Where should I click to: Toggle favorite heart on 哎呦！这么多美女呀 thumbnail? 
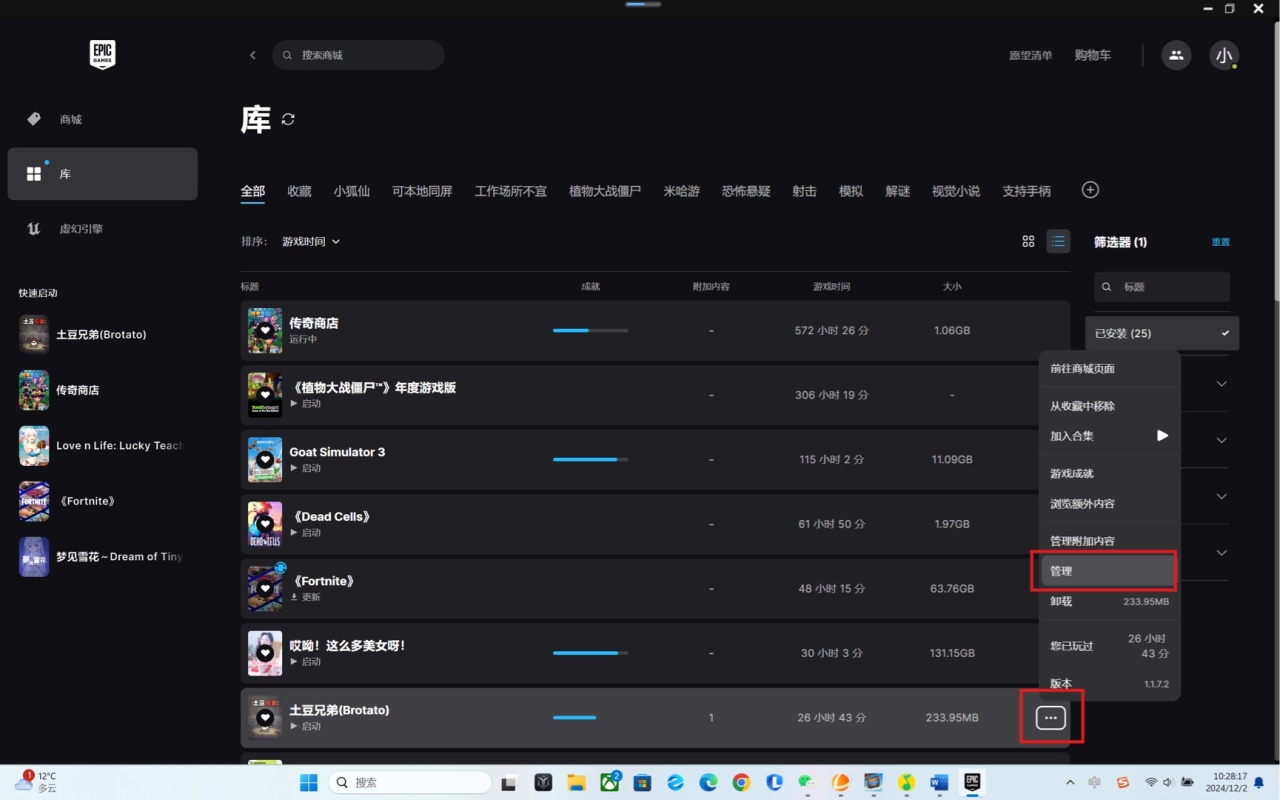coord(265,653)
